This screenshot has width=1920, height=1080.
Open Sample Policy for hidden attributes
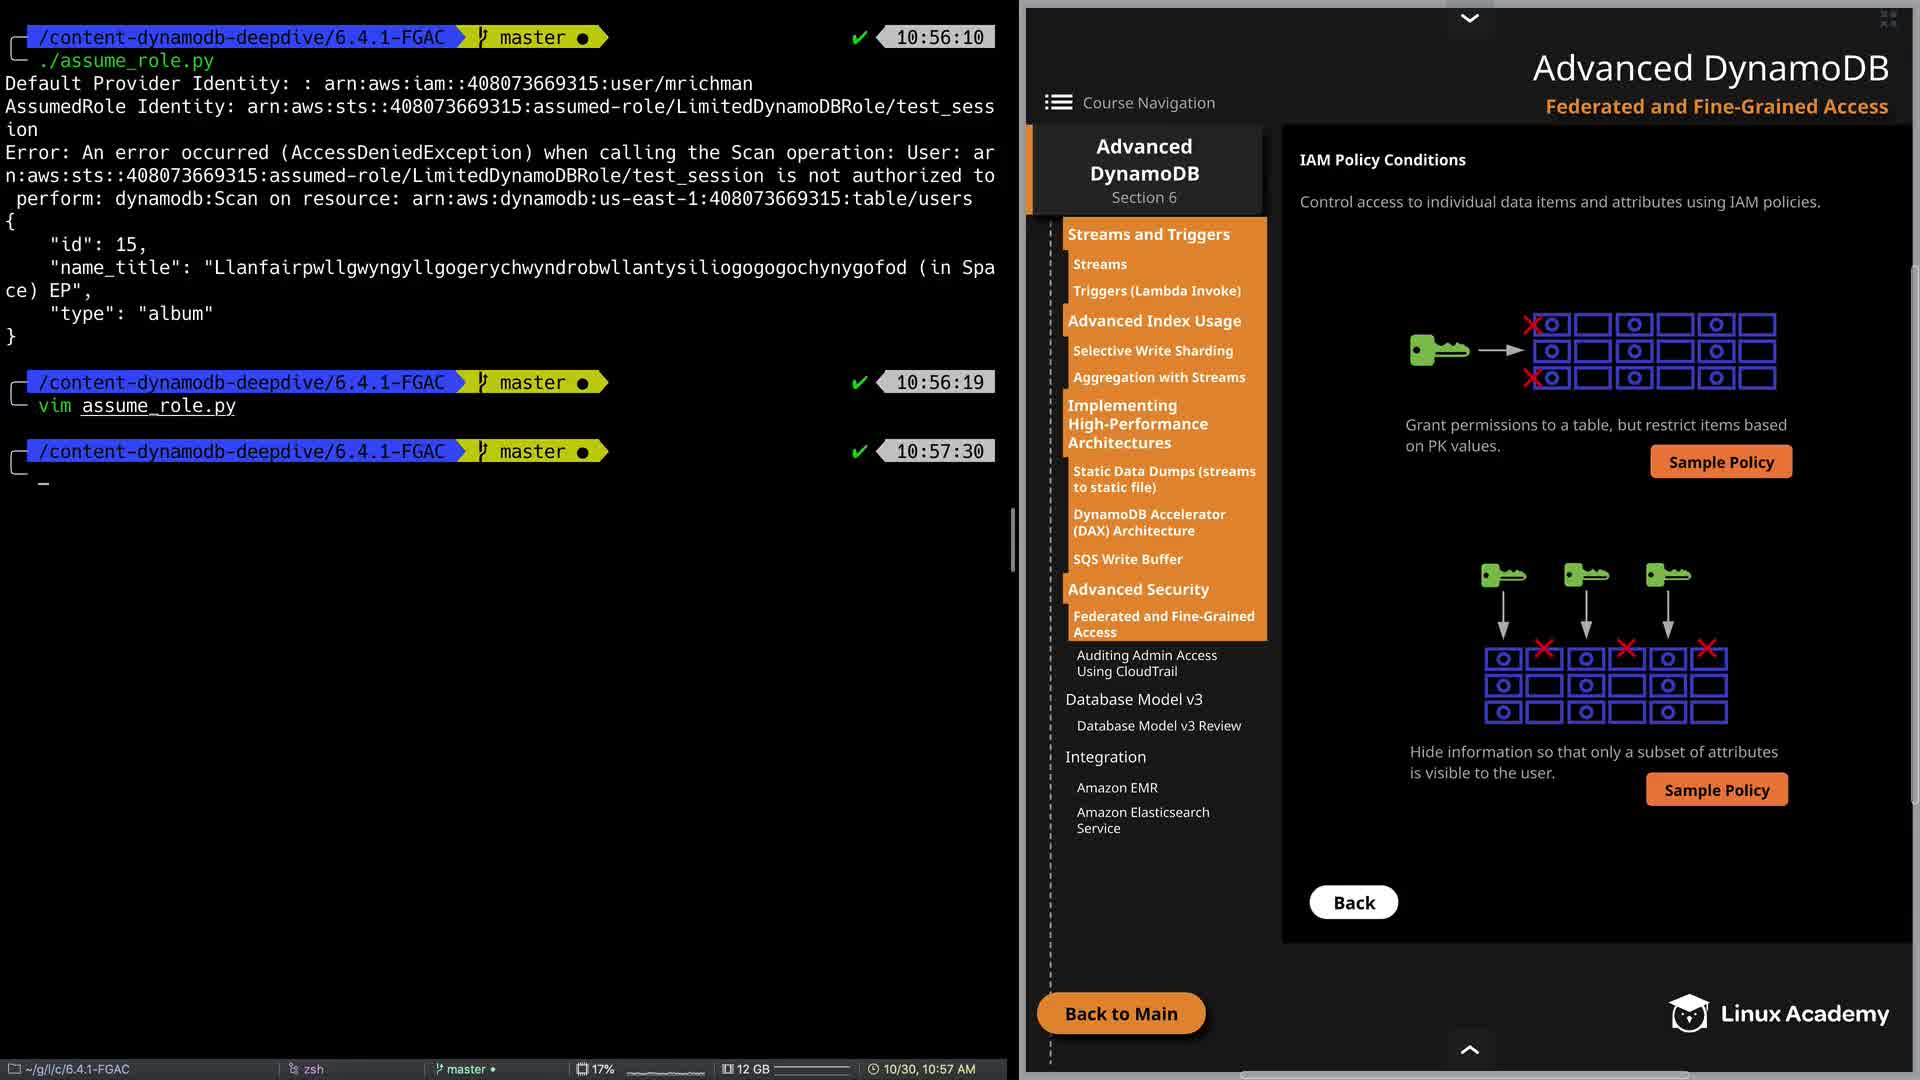[x=1716, y=790]
